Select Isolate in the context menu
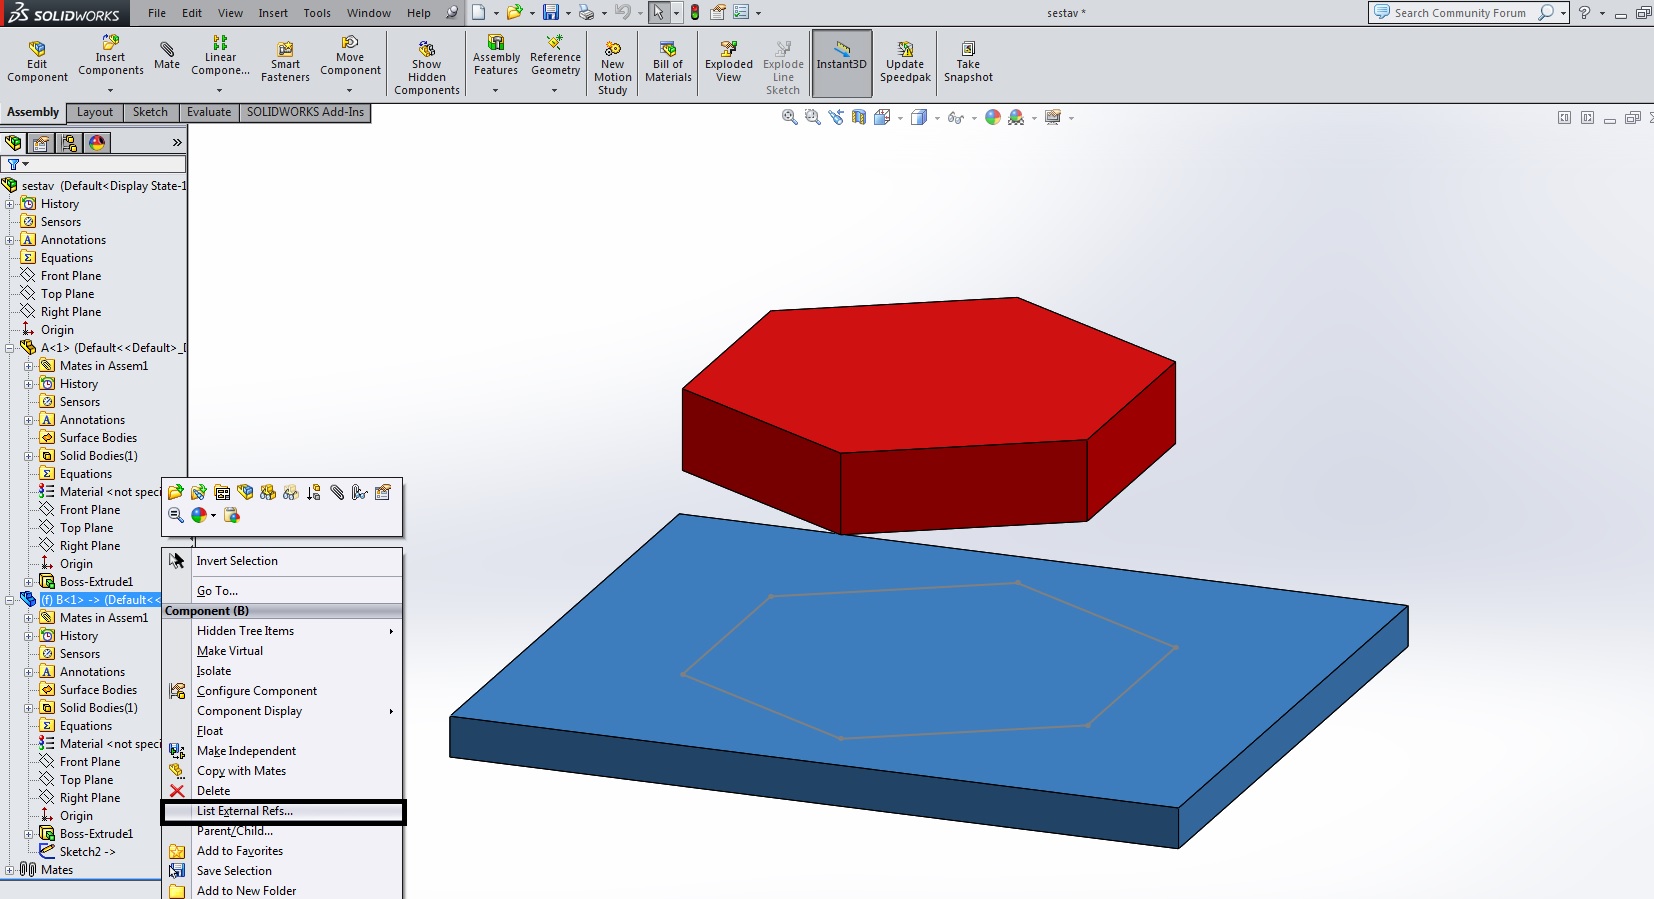The width and height of the screenshot is (1654, 899). [x=214, y=671]
